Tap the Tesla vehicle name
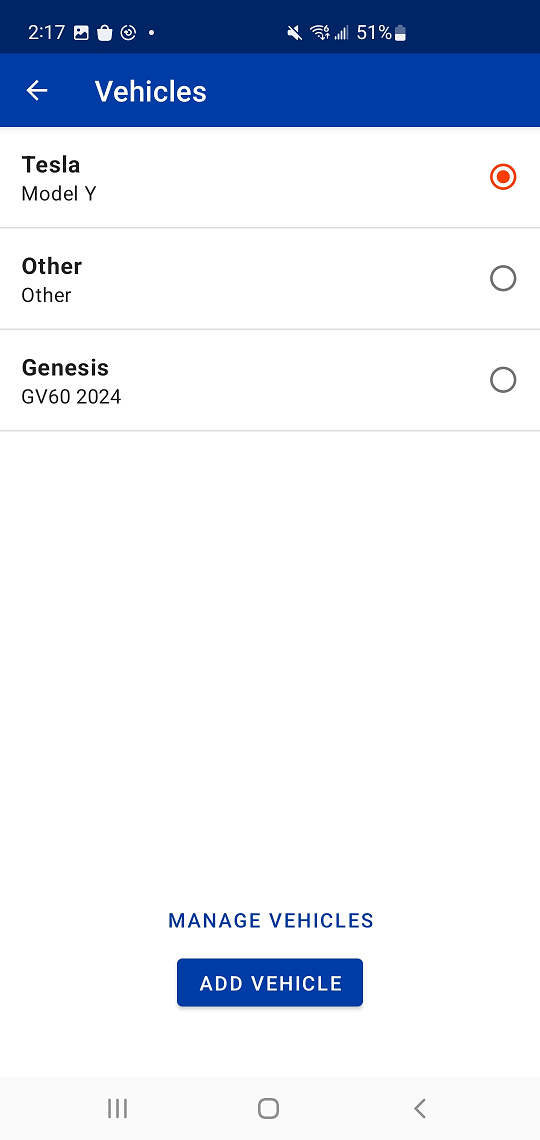This screenshot has height=1140, width=540. click(51, 164)
